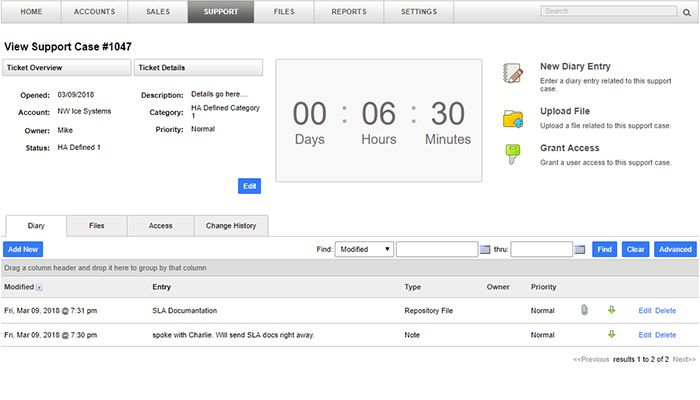Switch to the Ticket Details panel
The height and width of the screenshot is (400, 700).
point(198,68)
